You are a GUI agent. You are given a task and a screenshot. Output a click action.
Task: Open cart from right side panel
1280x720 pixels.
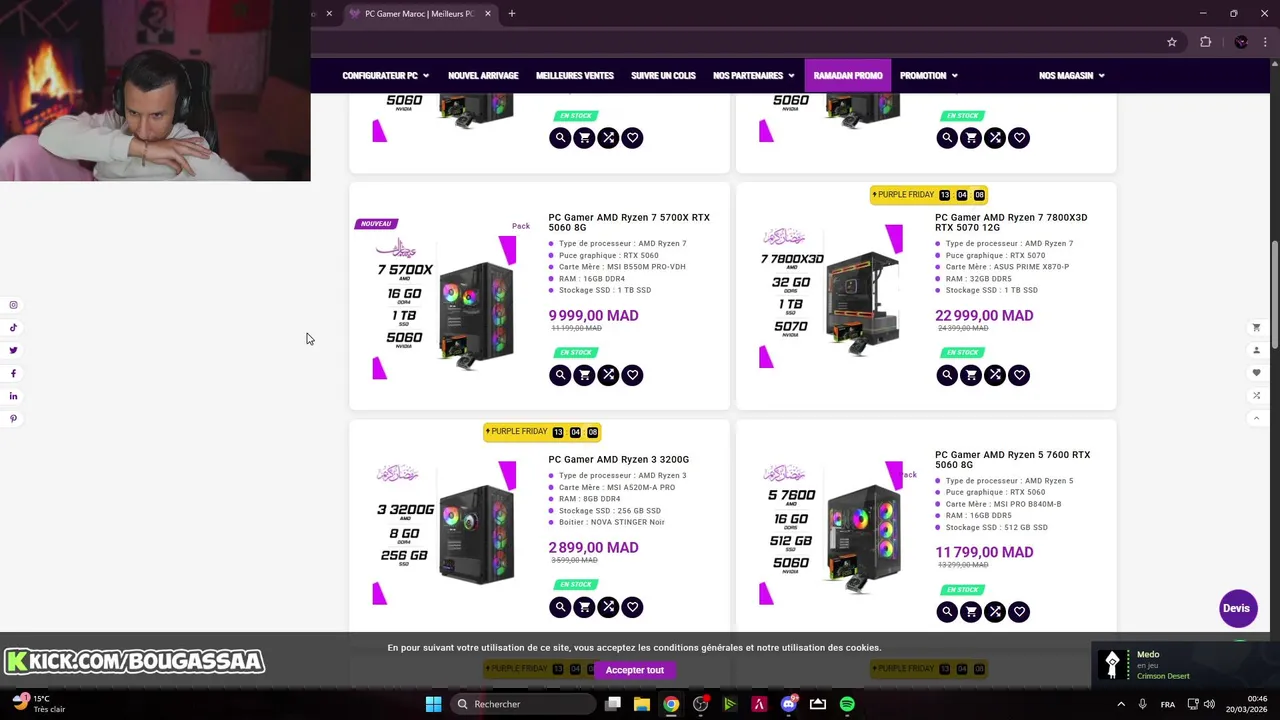(1257, 328)
